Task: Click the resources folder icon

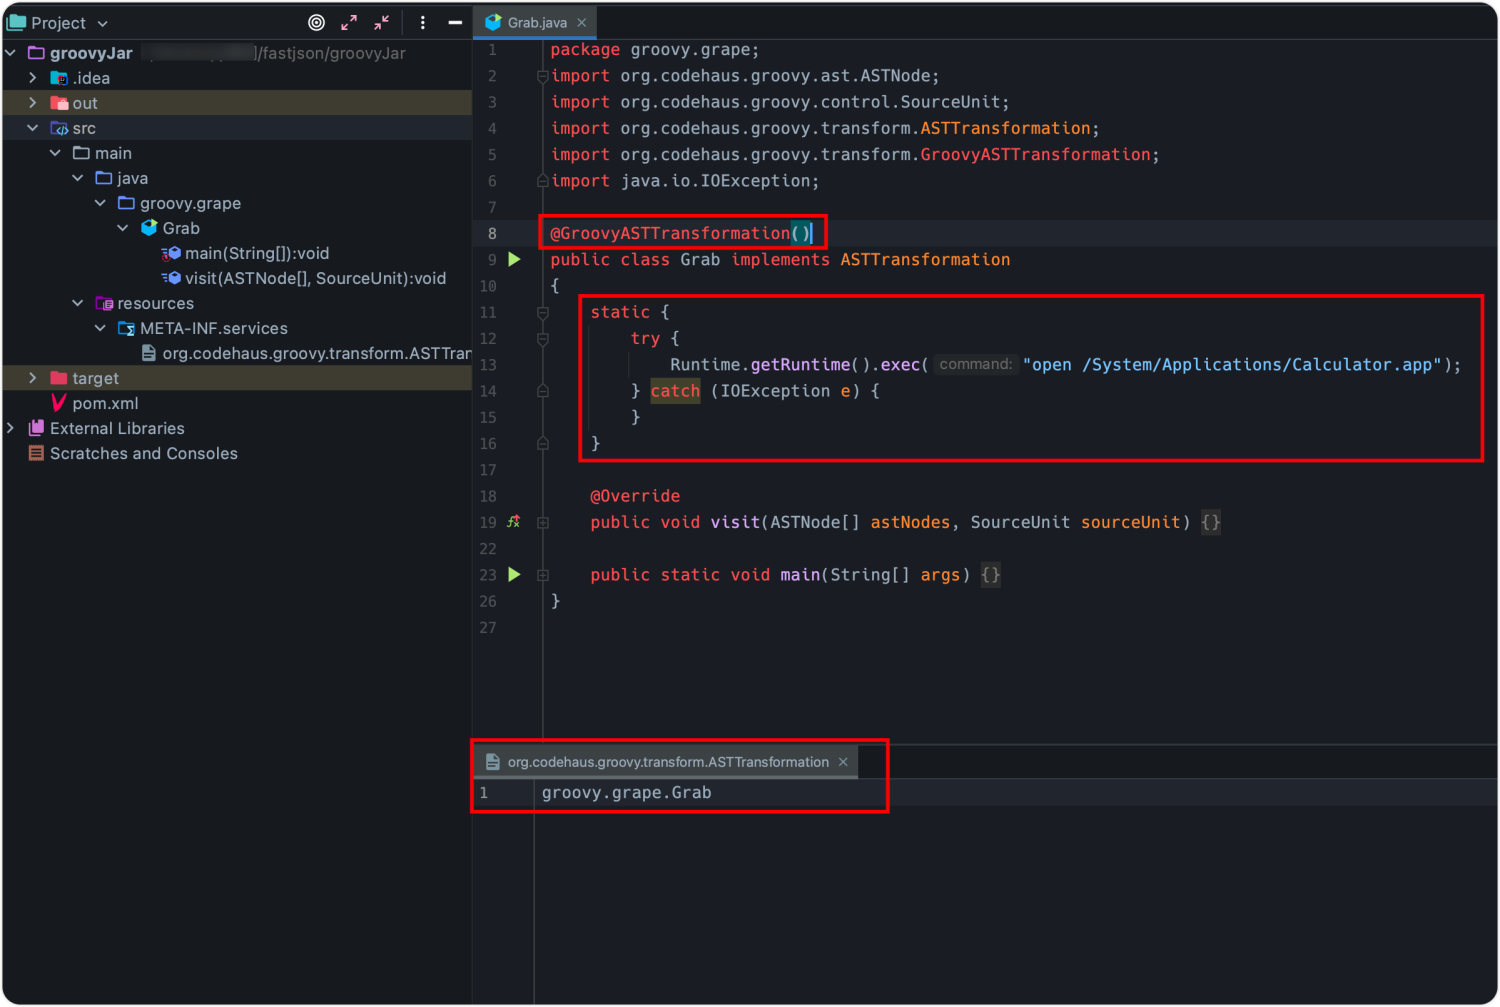Action: coord(104,303)
